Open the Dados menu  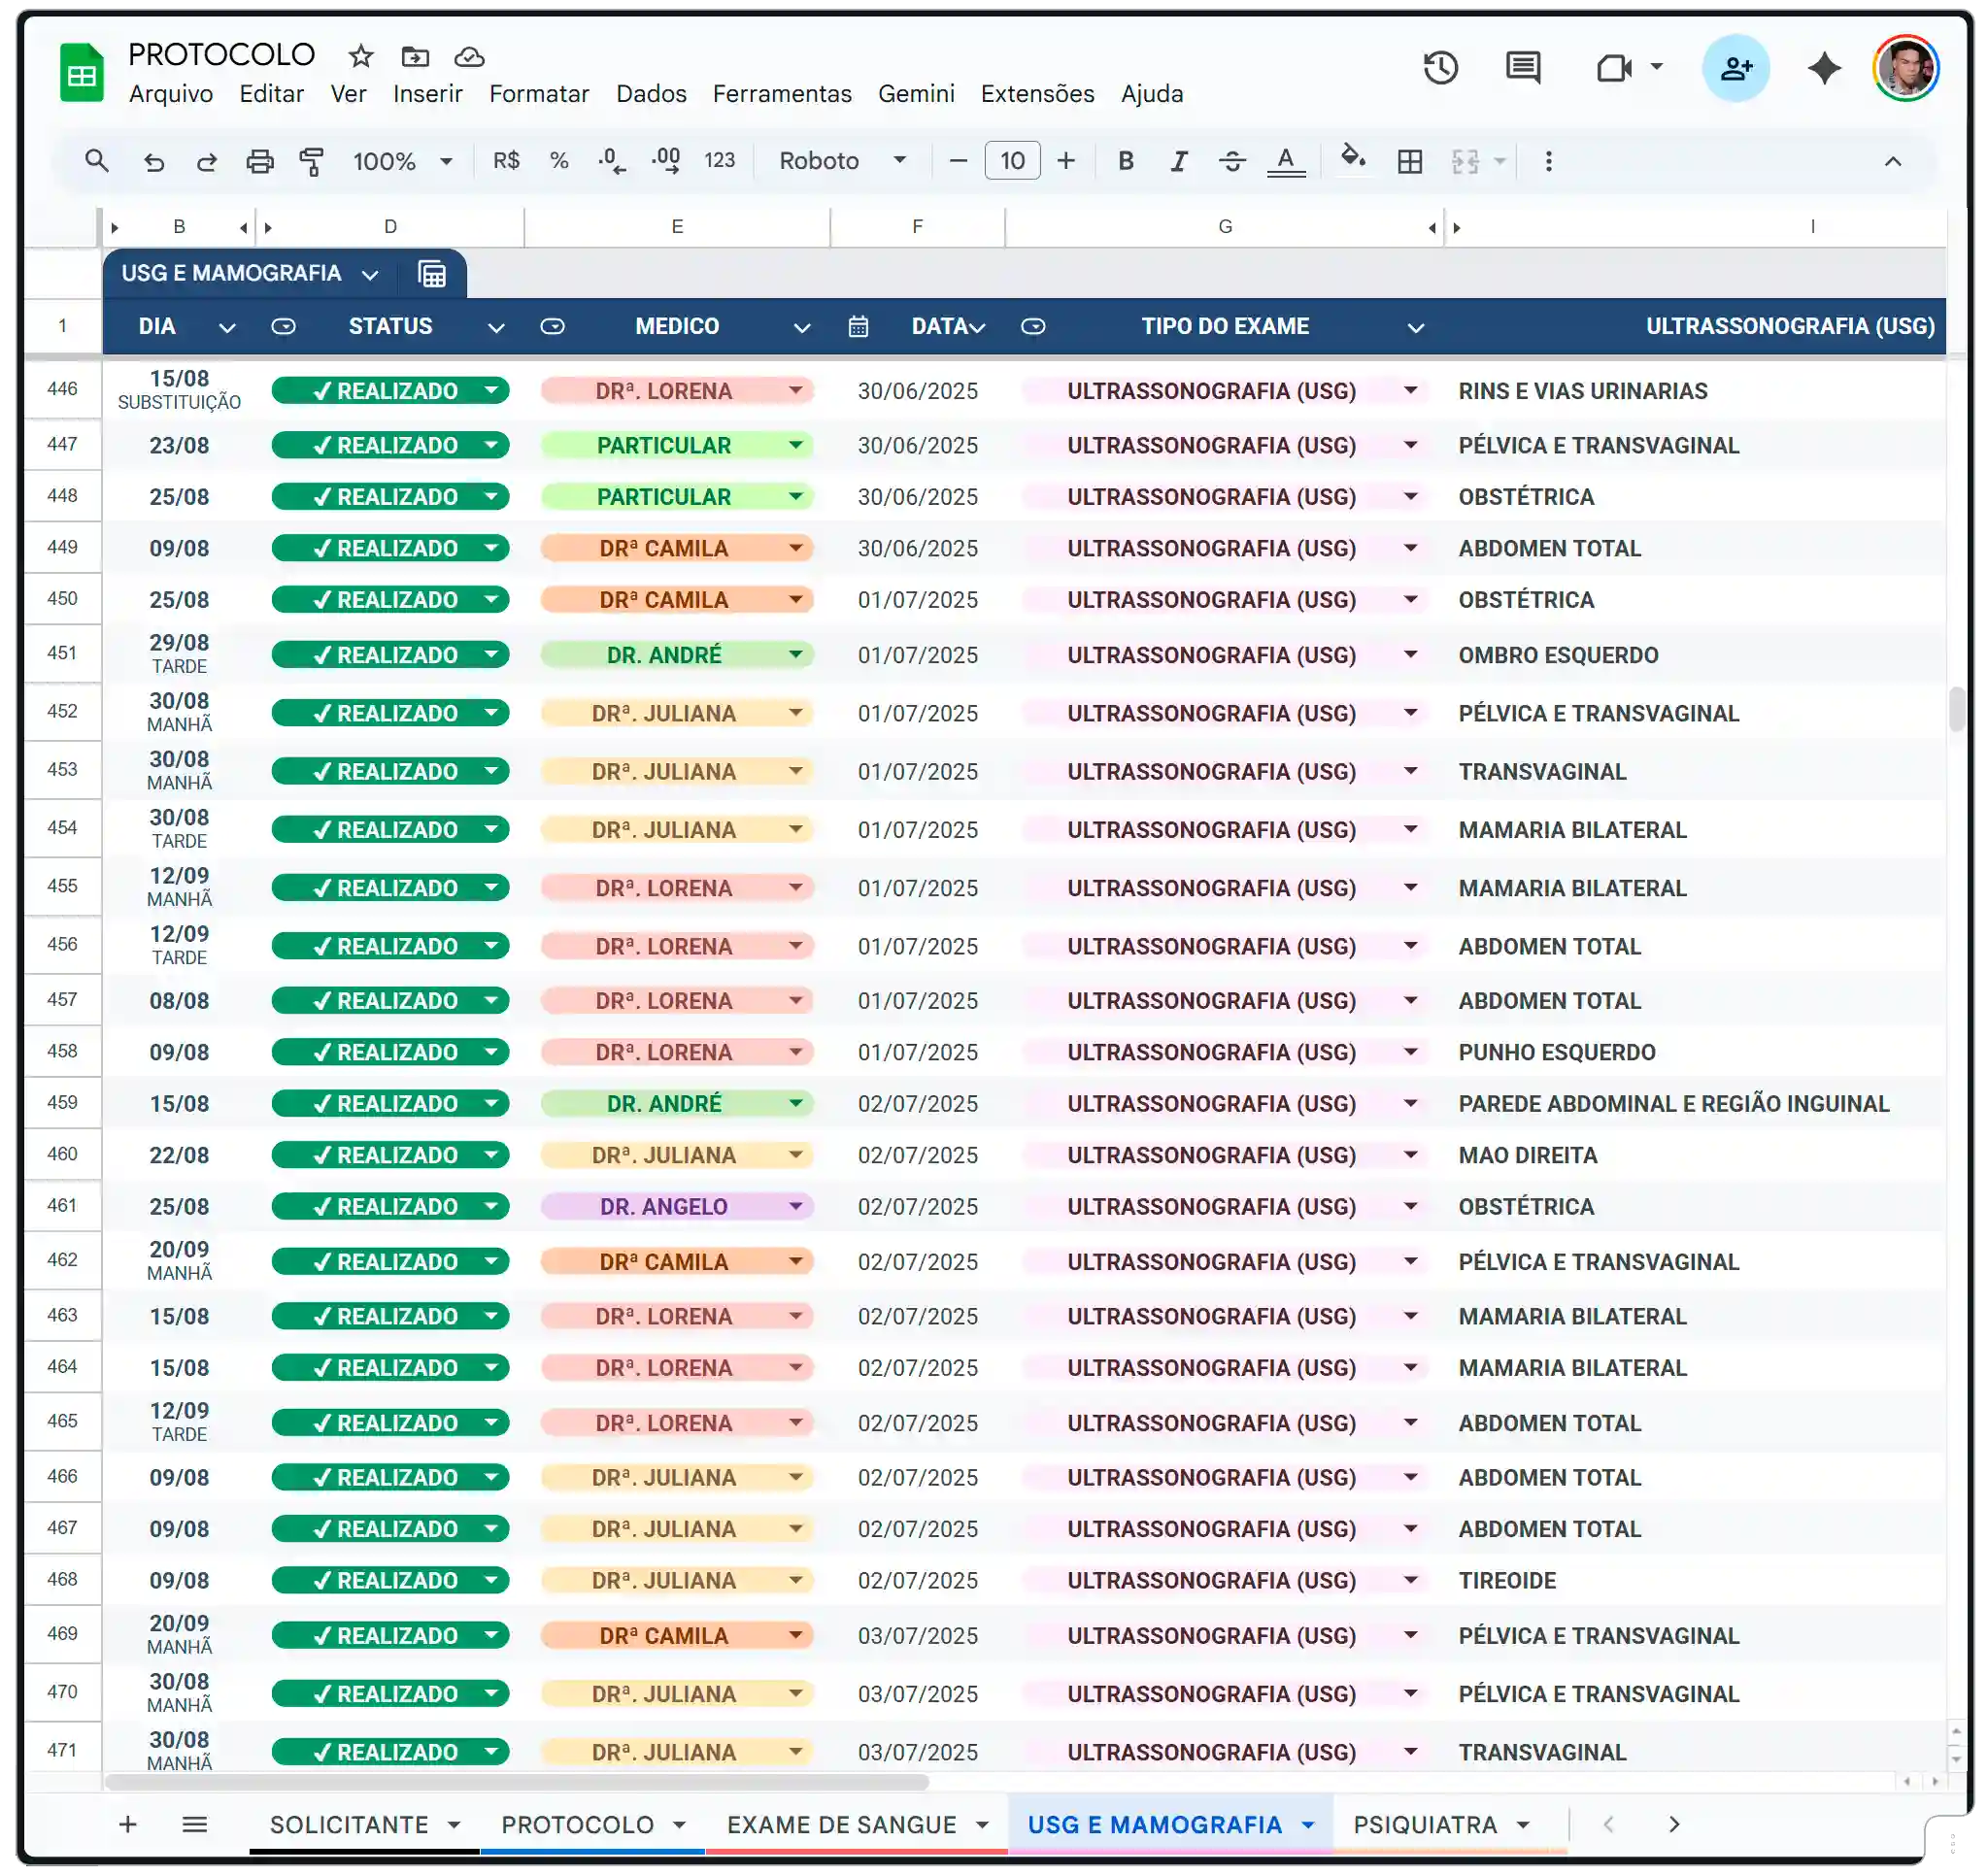(651, 94)
